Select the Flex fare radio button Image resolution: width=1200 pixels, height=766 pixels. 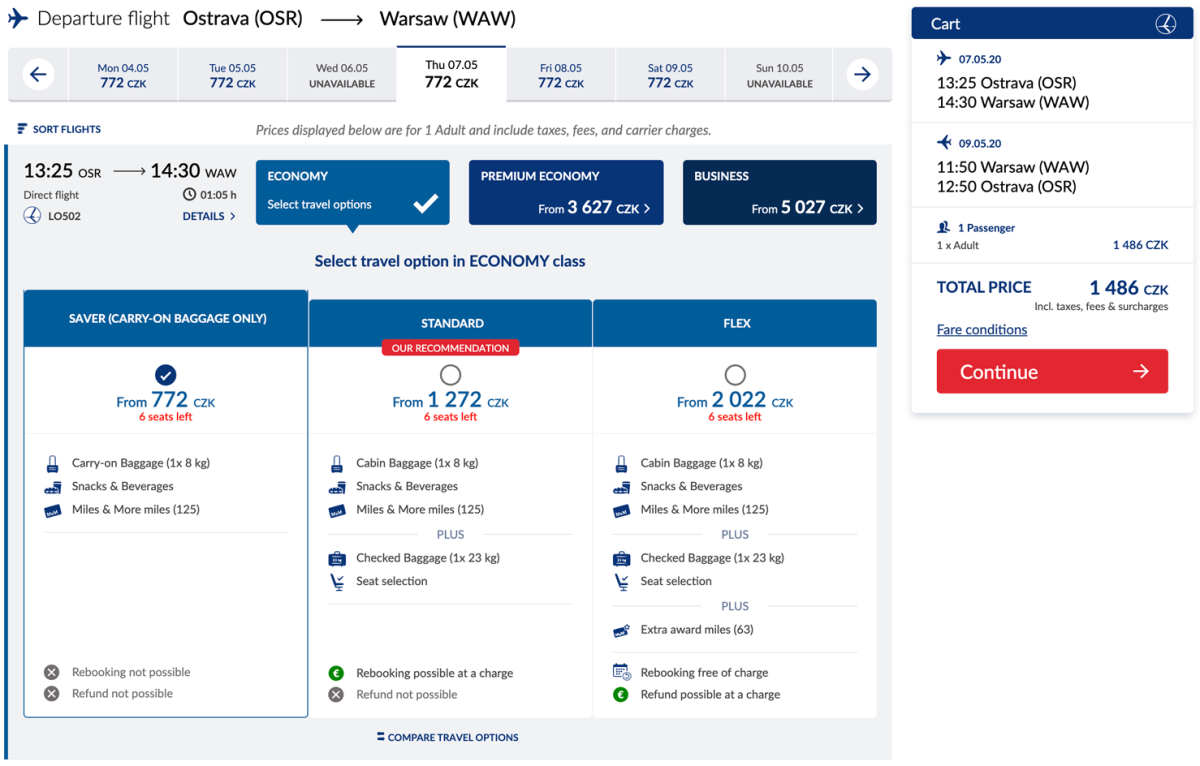pyautogui.click(x=735, y=375)
